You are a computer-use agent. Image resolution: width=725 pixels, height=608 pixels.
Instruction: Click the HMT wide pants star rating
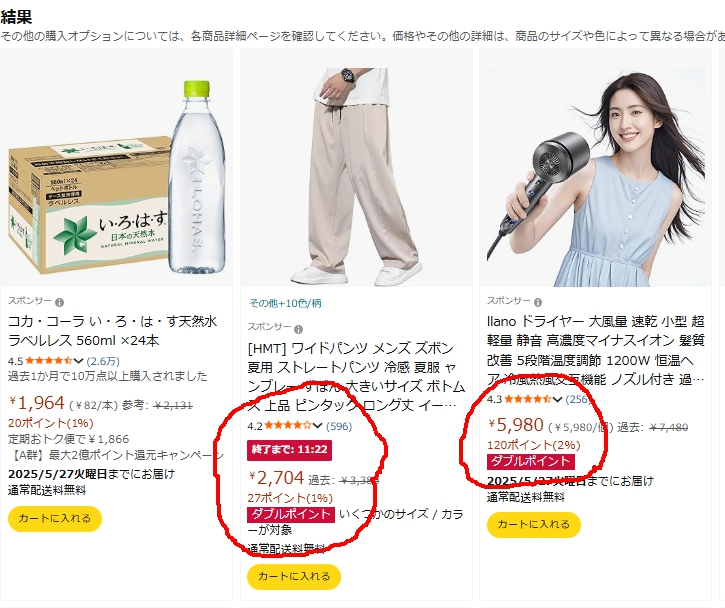point(288,425)
